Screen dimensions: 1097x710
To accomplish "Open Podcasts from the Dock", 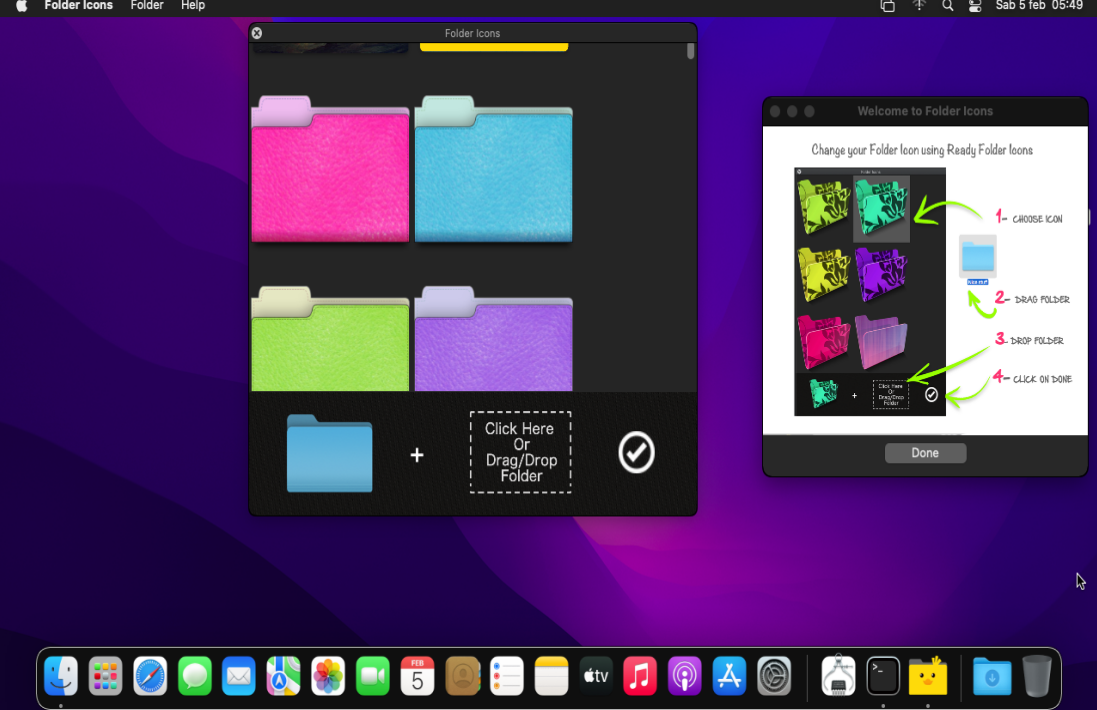I will click(685, 676).
